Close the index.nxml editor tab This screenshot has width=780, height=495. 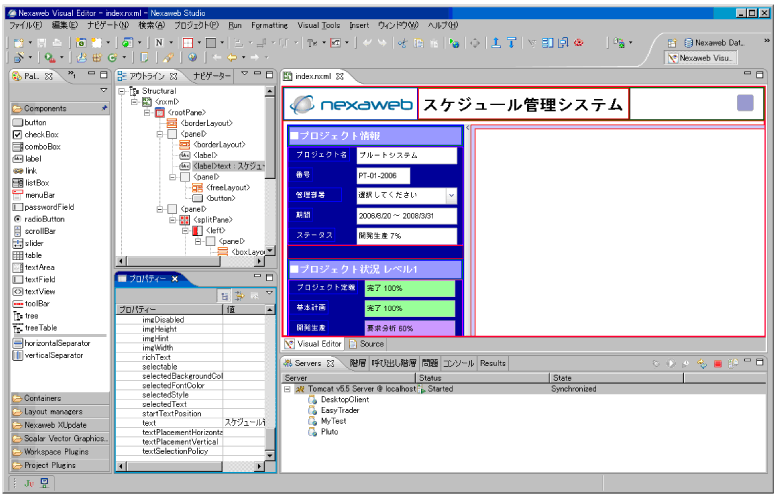(x=340, y=77)
